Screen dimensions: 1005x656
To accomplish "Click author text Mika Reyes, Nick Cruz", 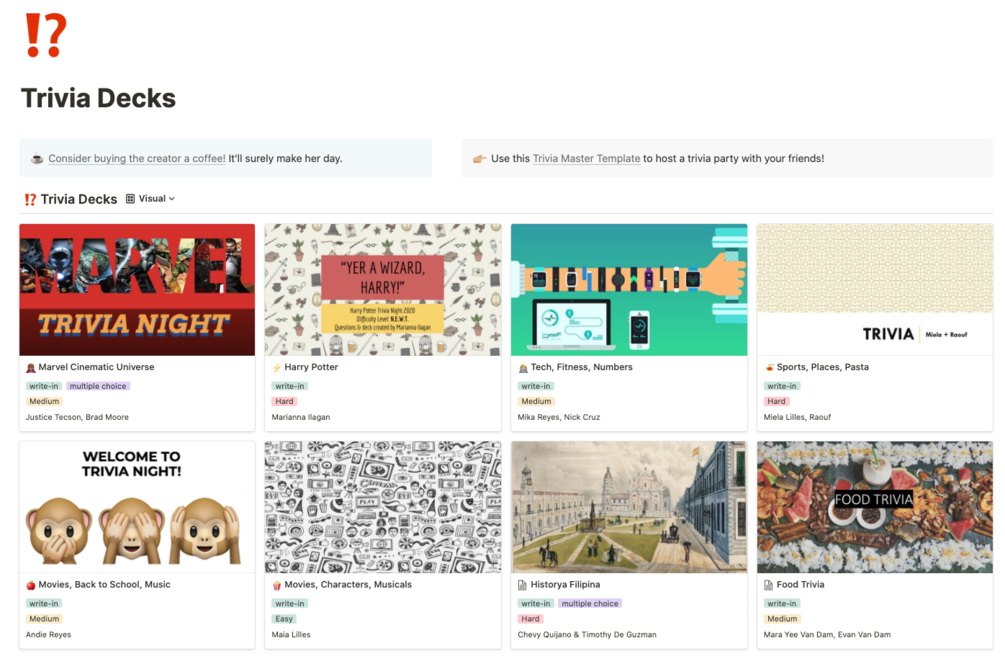I will [x=559, y=417].
